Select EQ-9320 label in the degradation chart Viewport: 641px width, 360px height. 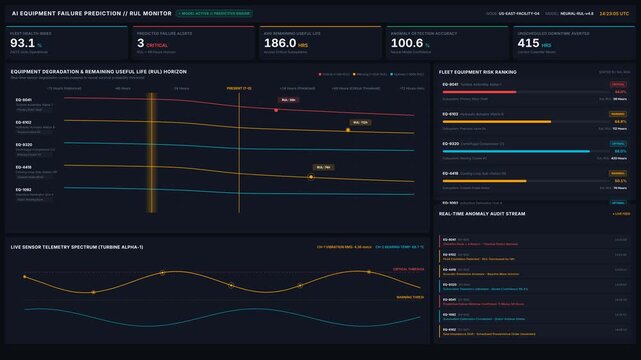(24, 145)
